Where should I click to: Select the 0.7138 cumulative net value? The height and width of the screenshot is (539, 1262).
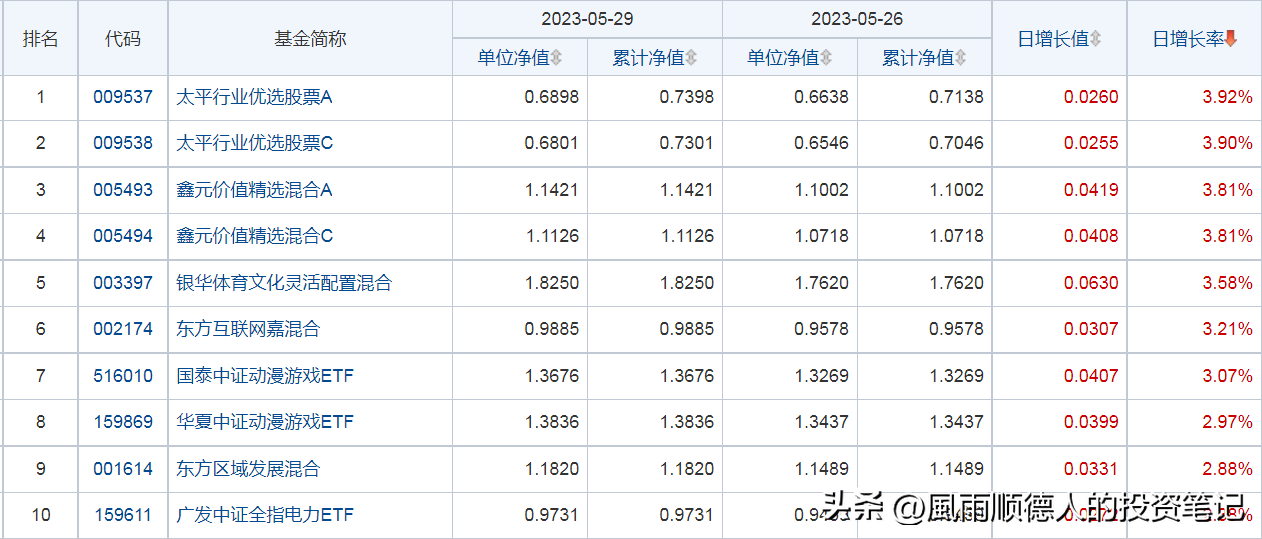click(957, 97)
